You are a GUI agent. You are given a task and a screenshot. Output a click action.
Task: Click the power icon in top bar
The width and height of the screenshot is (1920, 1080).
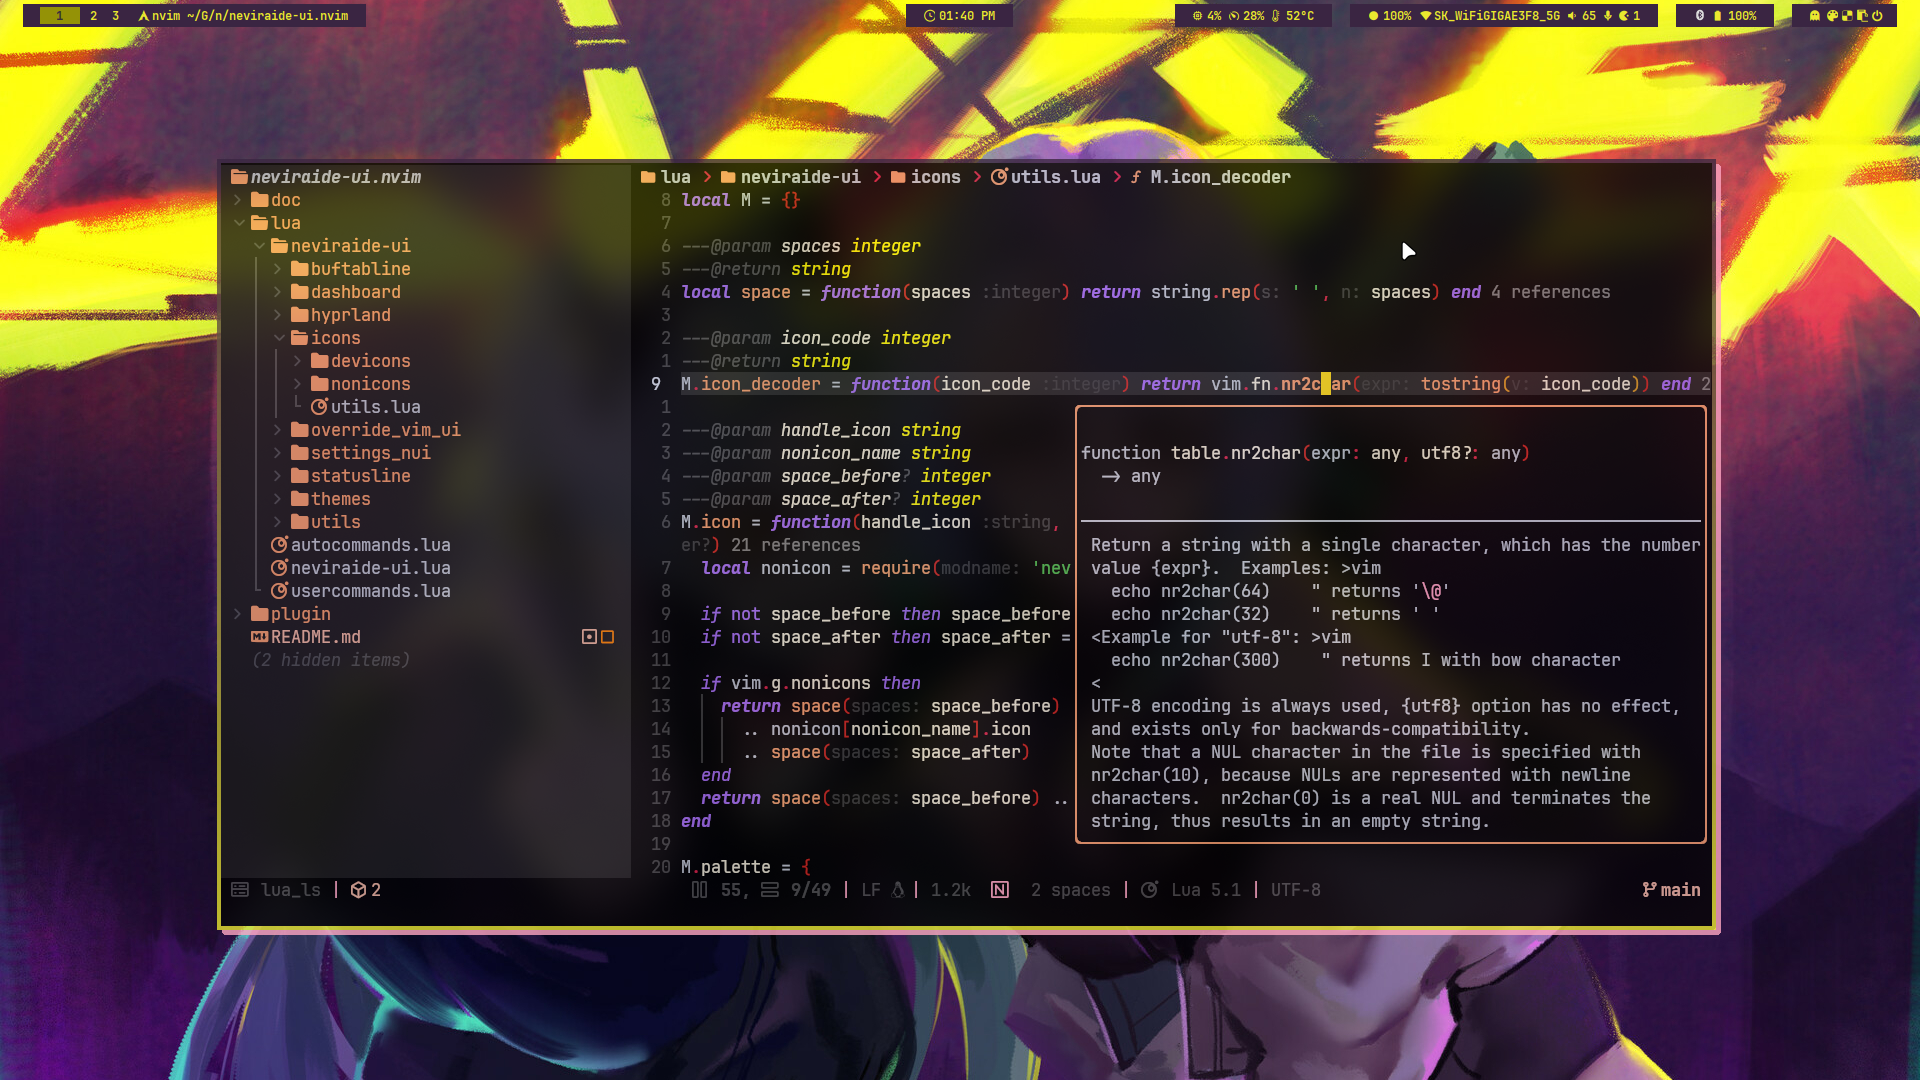click(x=1877, y=16)
